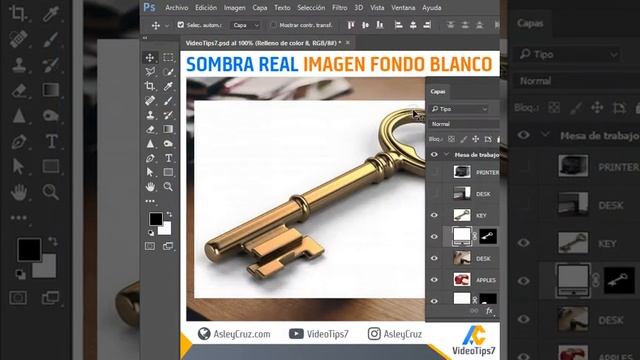Open the Capa auto-select dropdown
This screenshot has height=360, width=640.
pyautogui.click(x=245, y=25)
